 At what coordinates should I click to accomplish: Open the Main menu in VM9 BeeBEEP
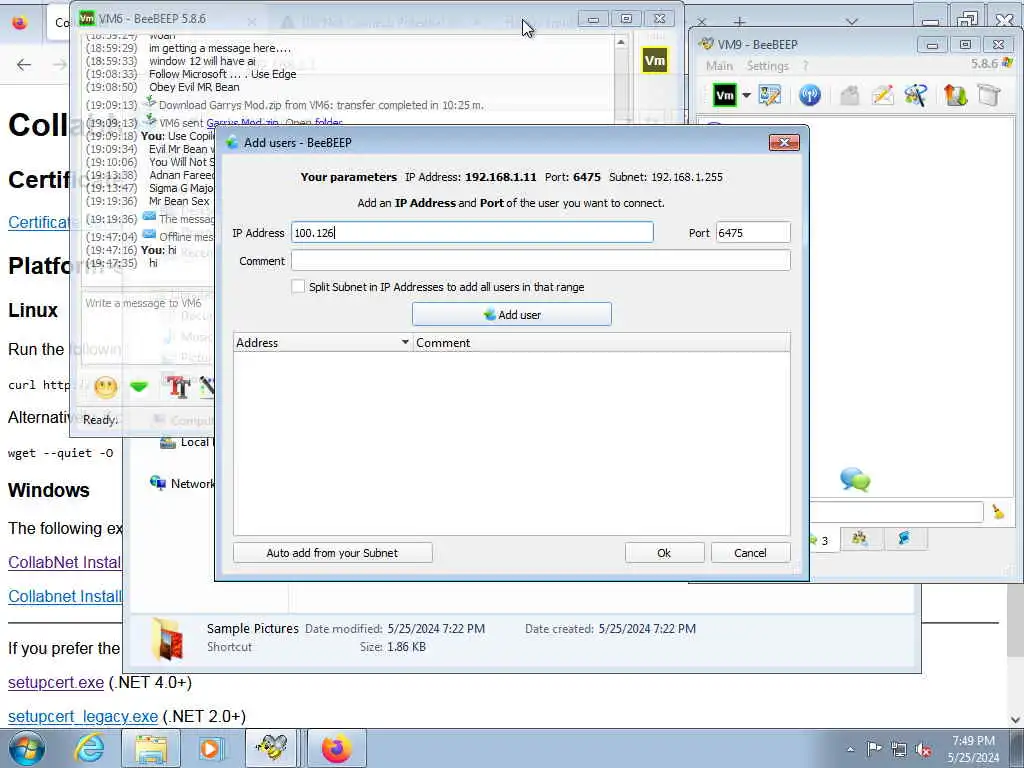[x=719, y=66]
